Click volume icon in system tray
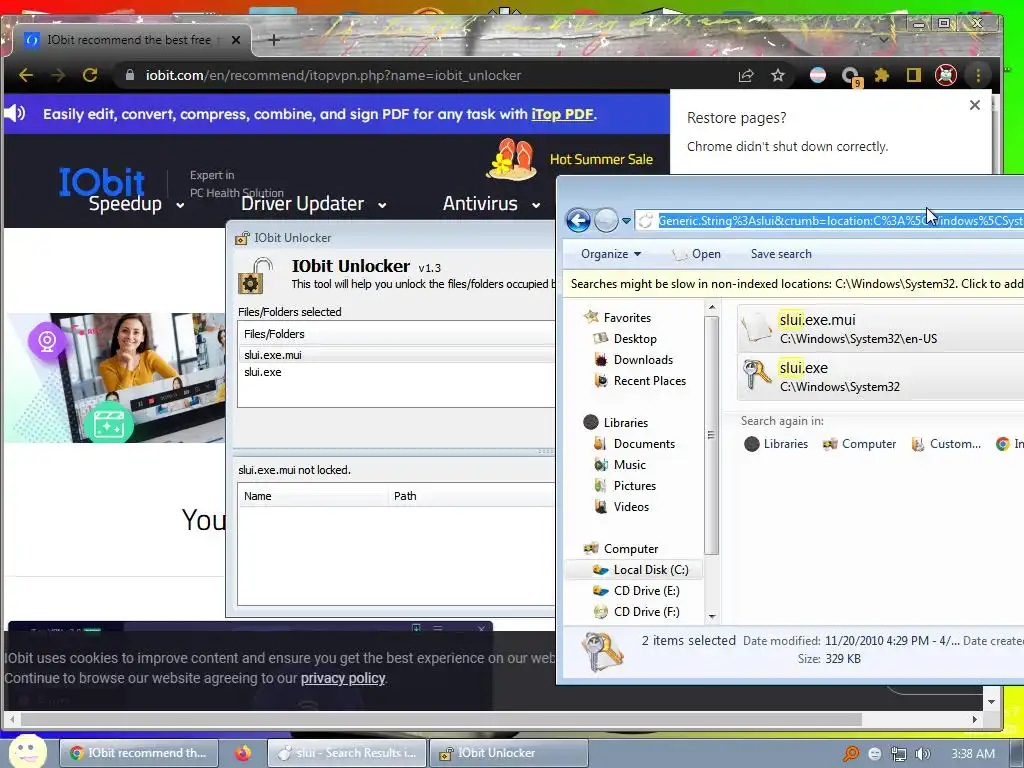Viewport: 1024px width, 768px height. 922,754
